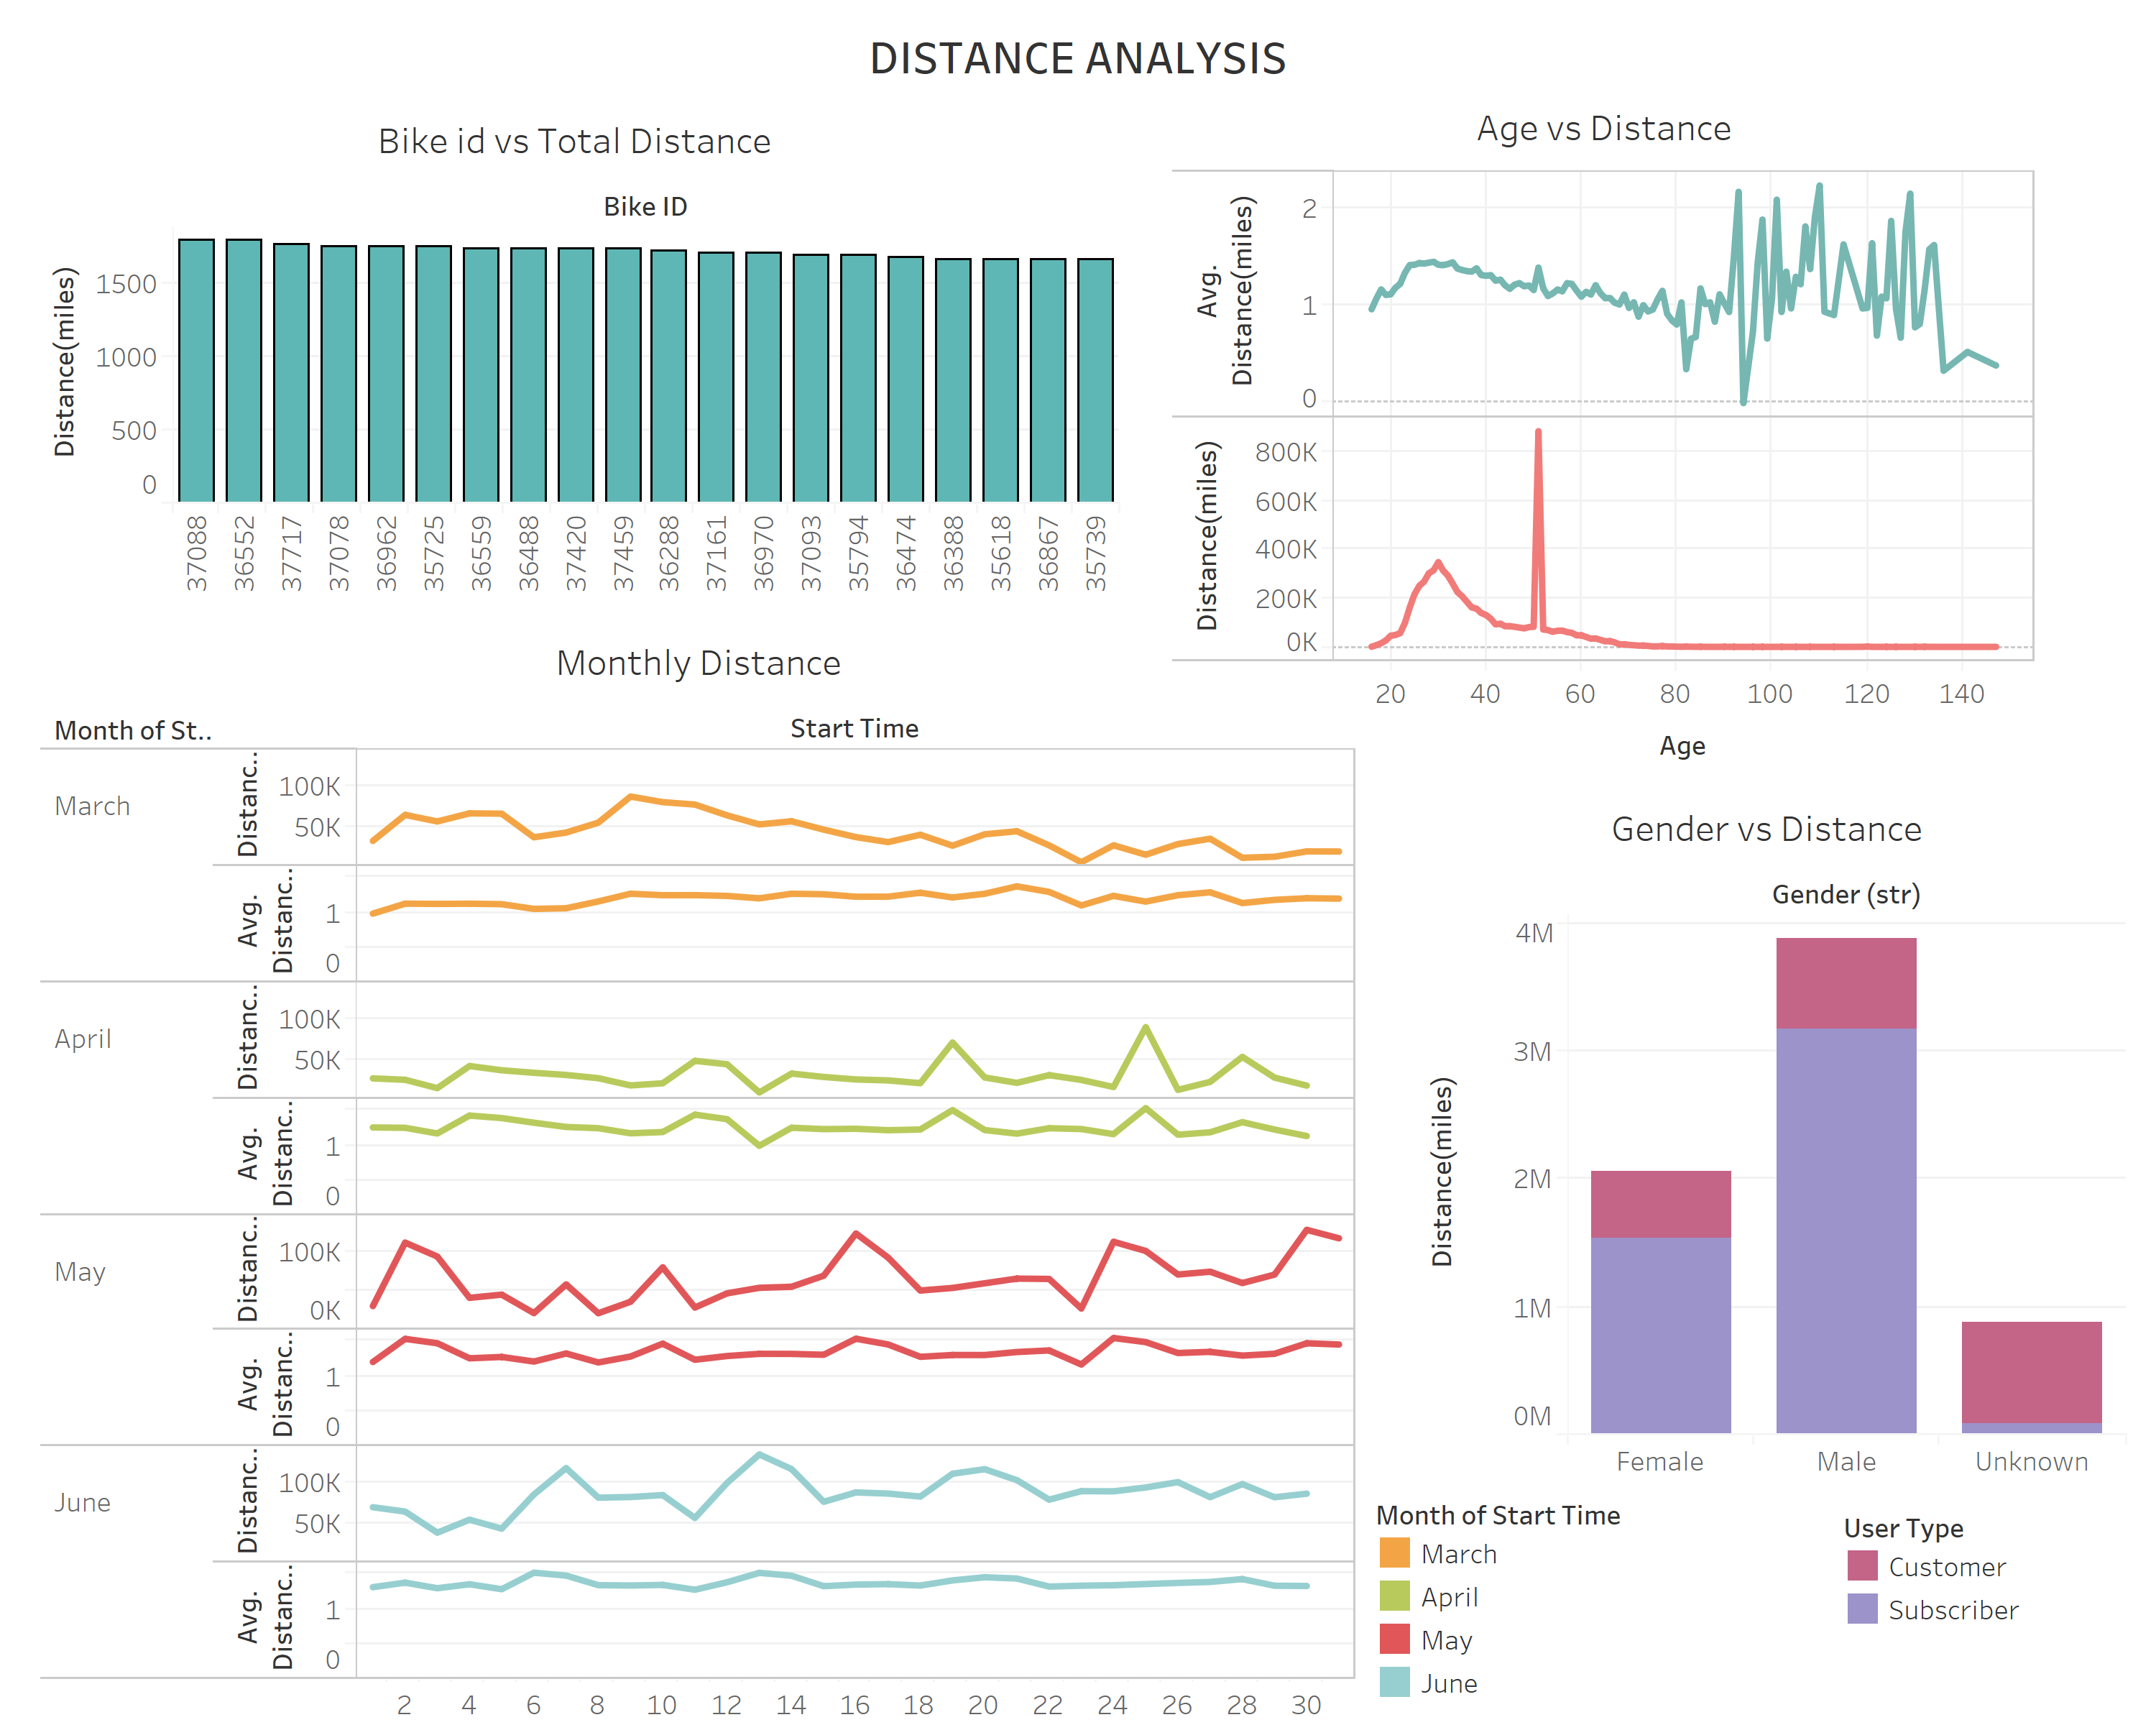Select the March row label
Image resolution: width=2156 pixels, height=1725 pixels.
[x=92, y=806]
